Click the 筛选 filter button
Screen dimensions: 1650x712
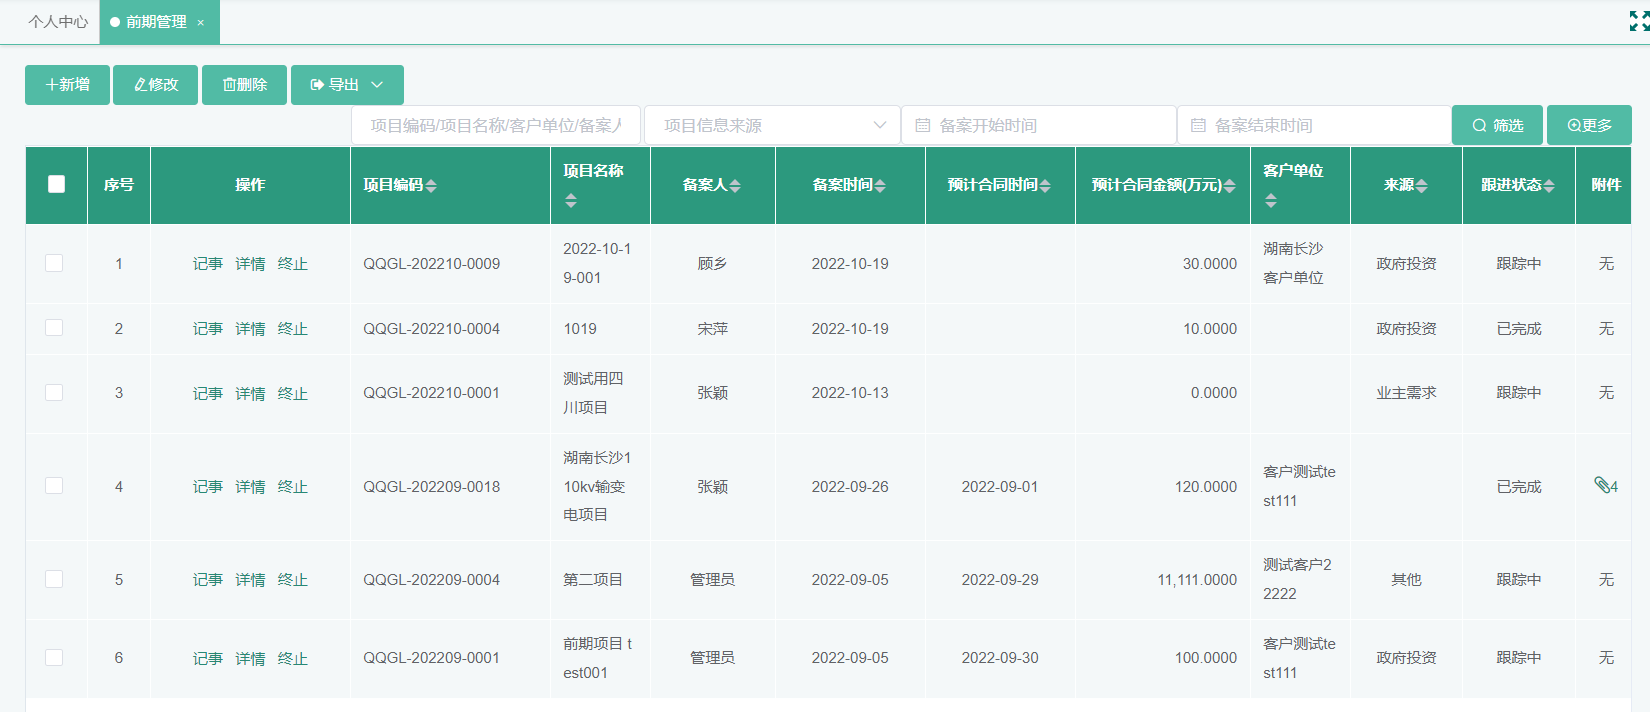point(1497,126)
